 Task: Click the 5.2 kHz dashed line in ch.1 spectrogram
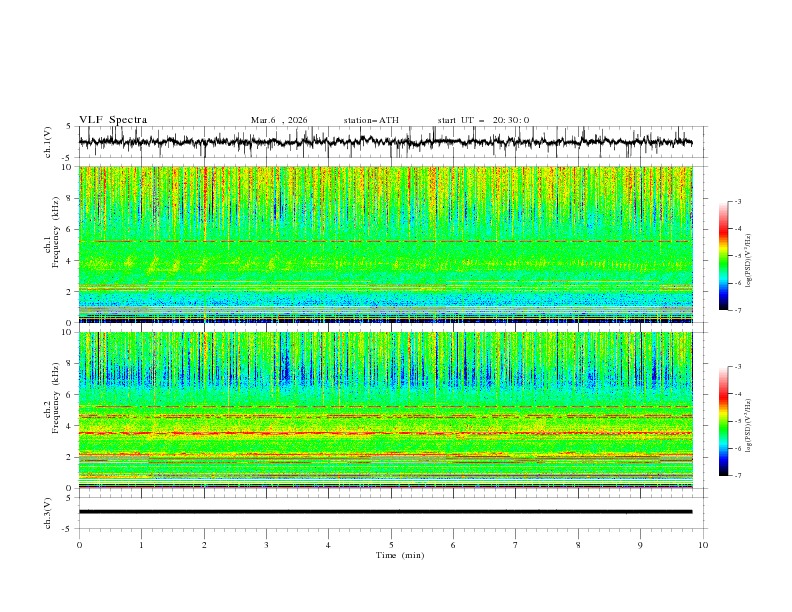pyautogui.click(x=385, y=241)
